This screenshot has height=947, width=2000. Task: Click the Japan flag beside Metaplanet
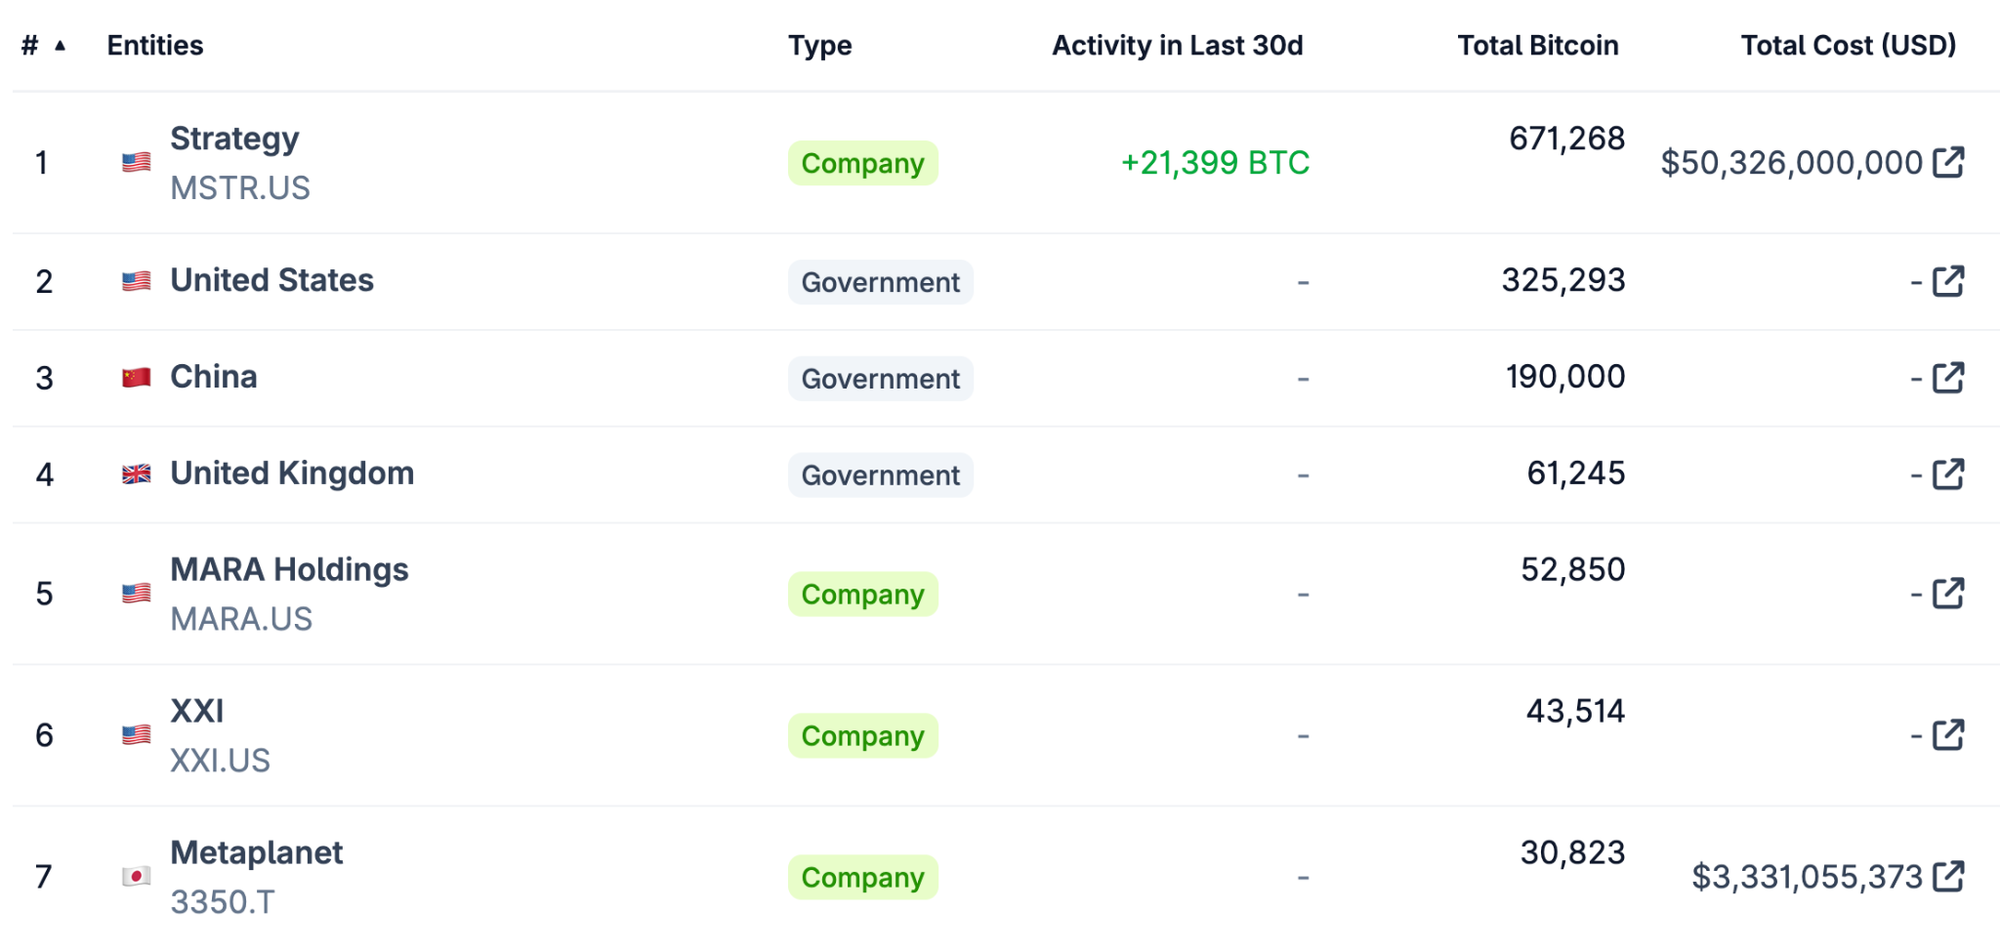(136, 877)
